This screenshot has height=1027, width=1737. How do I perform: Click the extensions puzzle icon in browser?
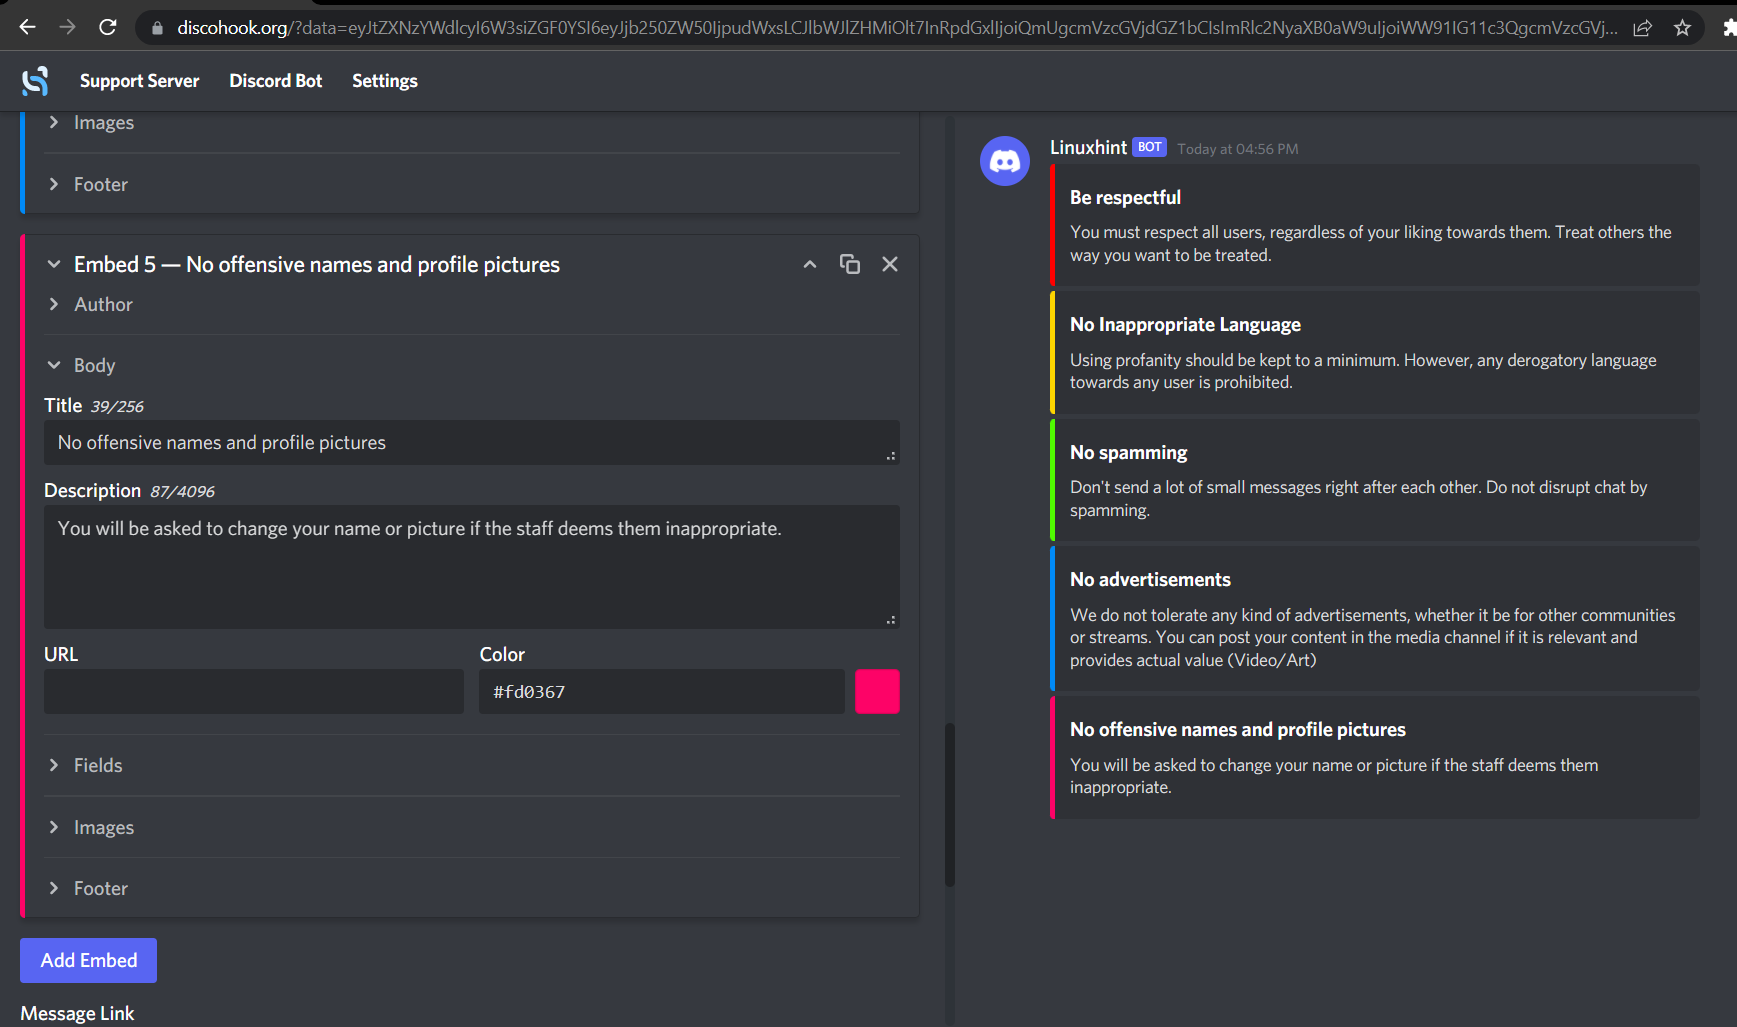1730,28
